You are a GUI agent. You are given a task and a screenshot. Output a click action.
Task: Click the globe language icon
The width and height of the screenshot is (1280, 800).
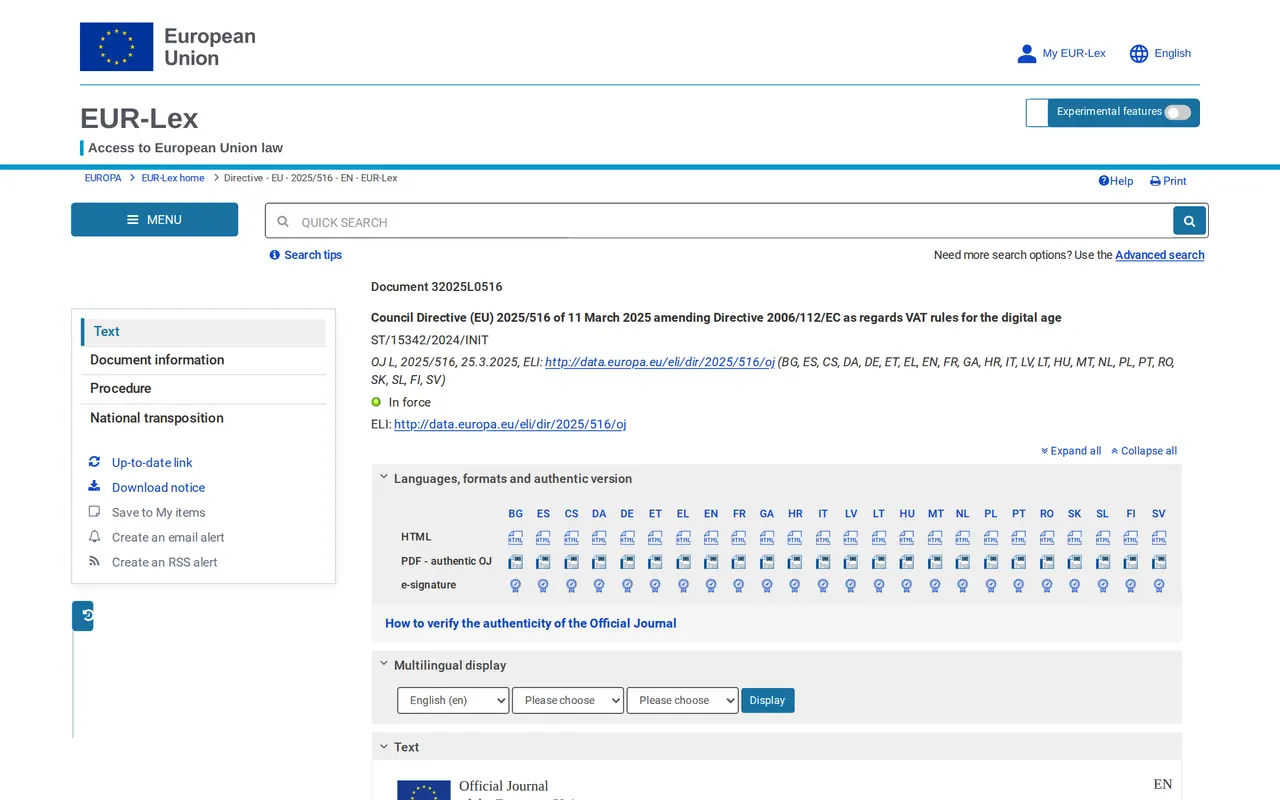pyautogui.click(x=1139, y=54)
